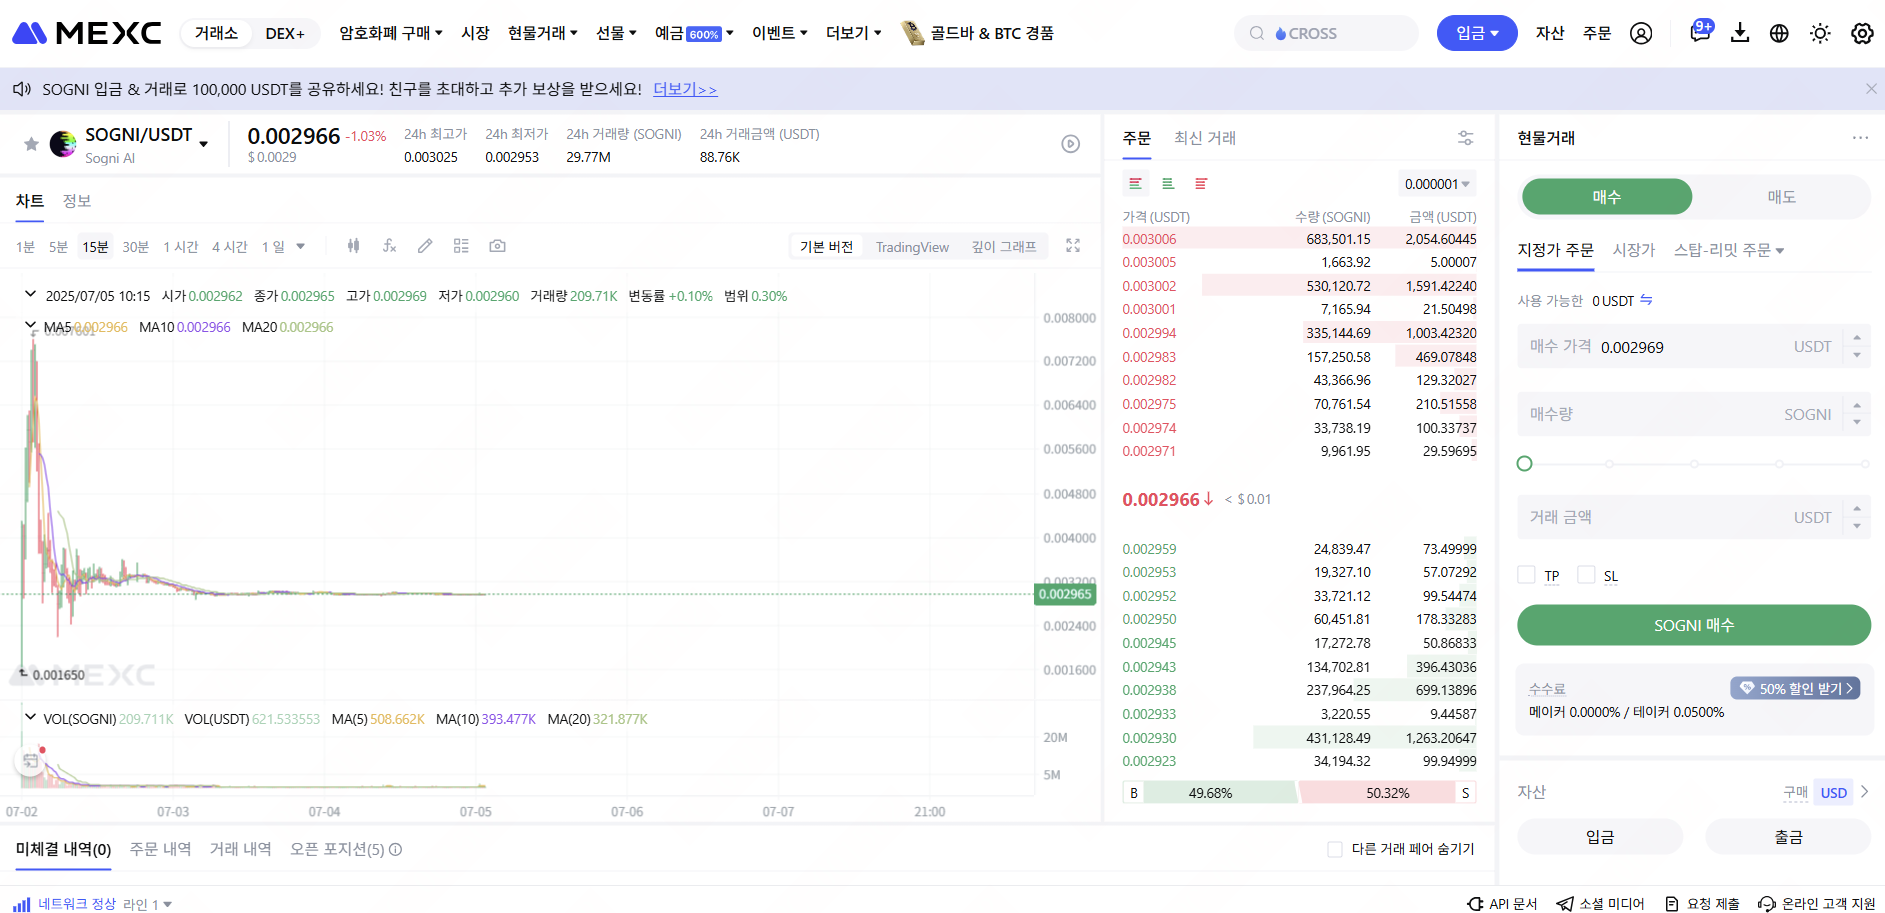Open spot trading more options dots

tap(1860, 138)
